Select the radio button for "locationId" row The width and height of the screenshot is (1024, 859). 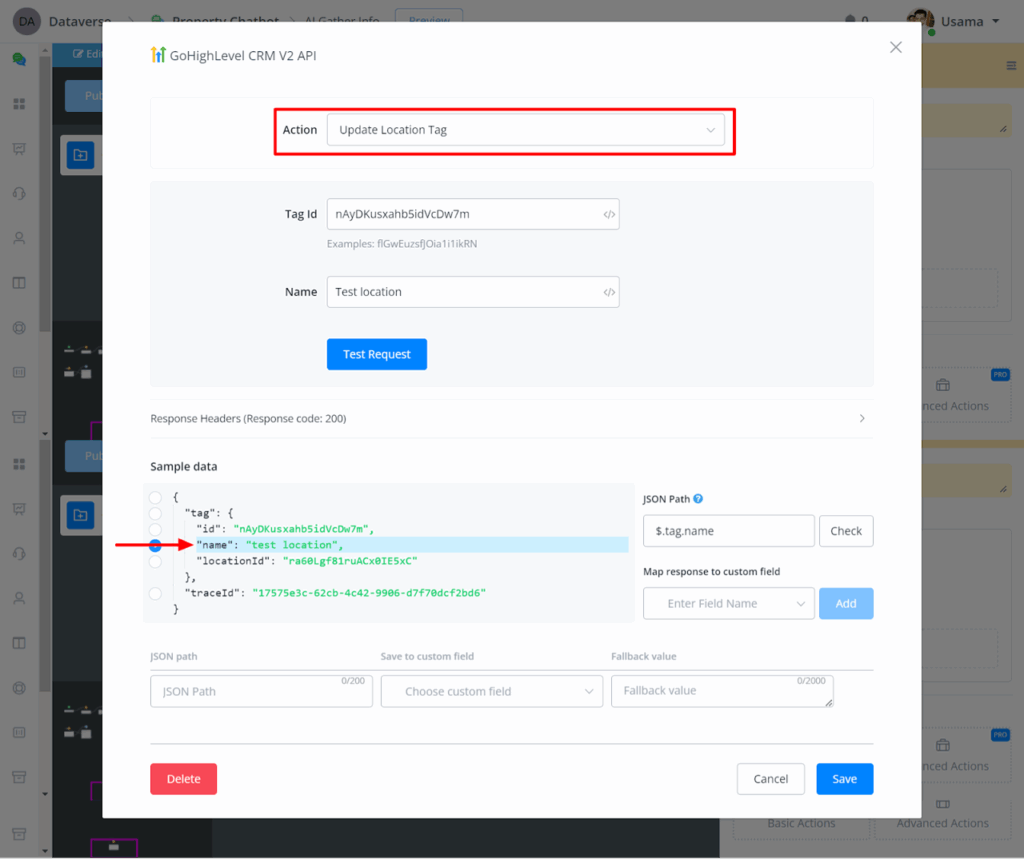tap(155, 562)
